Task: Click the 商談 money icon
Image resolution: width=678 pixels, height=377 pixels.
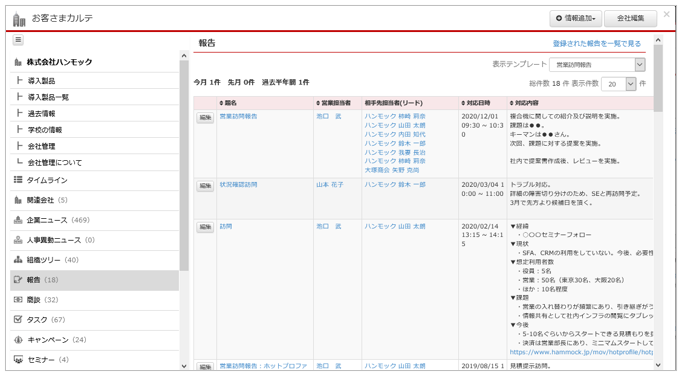Action: point(18,300)
